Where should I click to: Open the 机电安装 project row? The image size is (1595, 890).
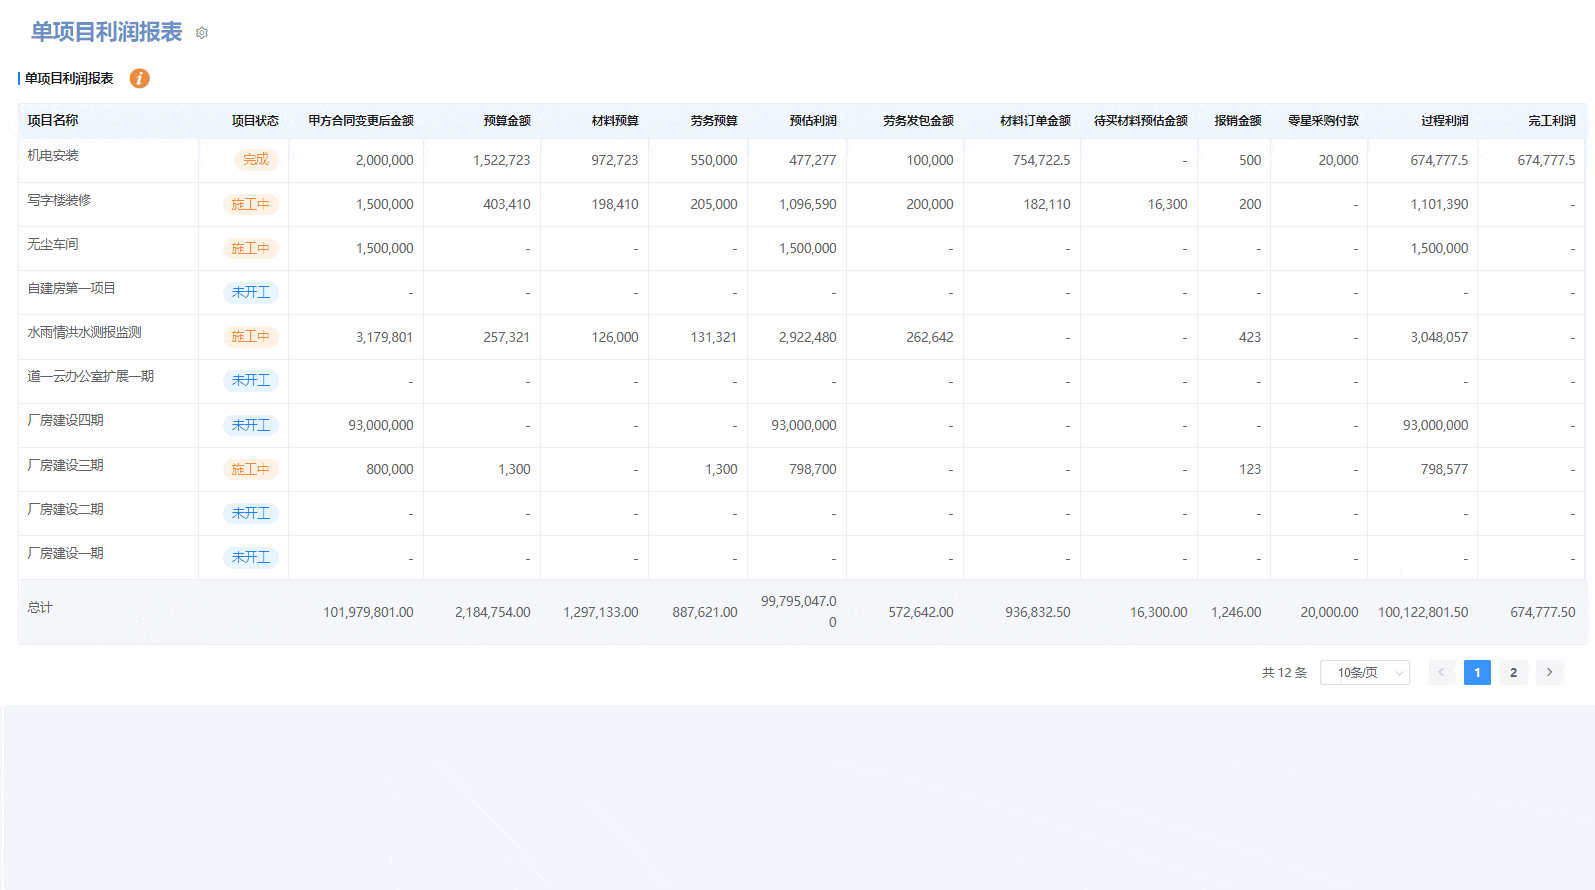coord(53,156)
